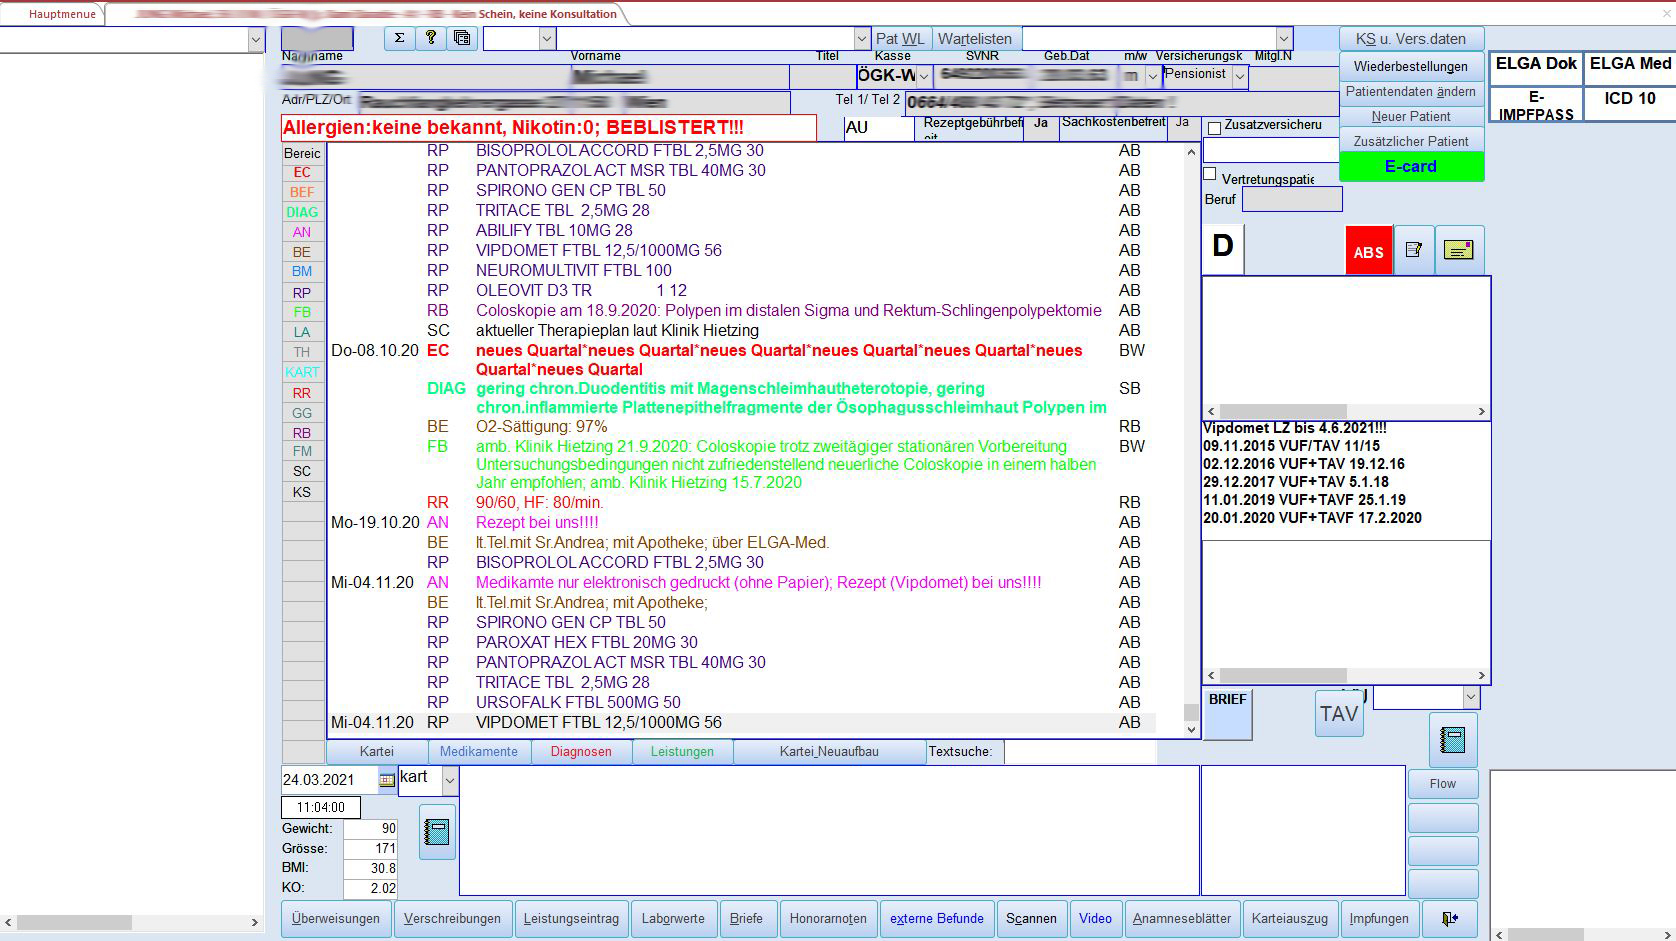Click the Video button
Screen dimensions: 1676x941
1095,919
